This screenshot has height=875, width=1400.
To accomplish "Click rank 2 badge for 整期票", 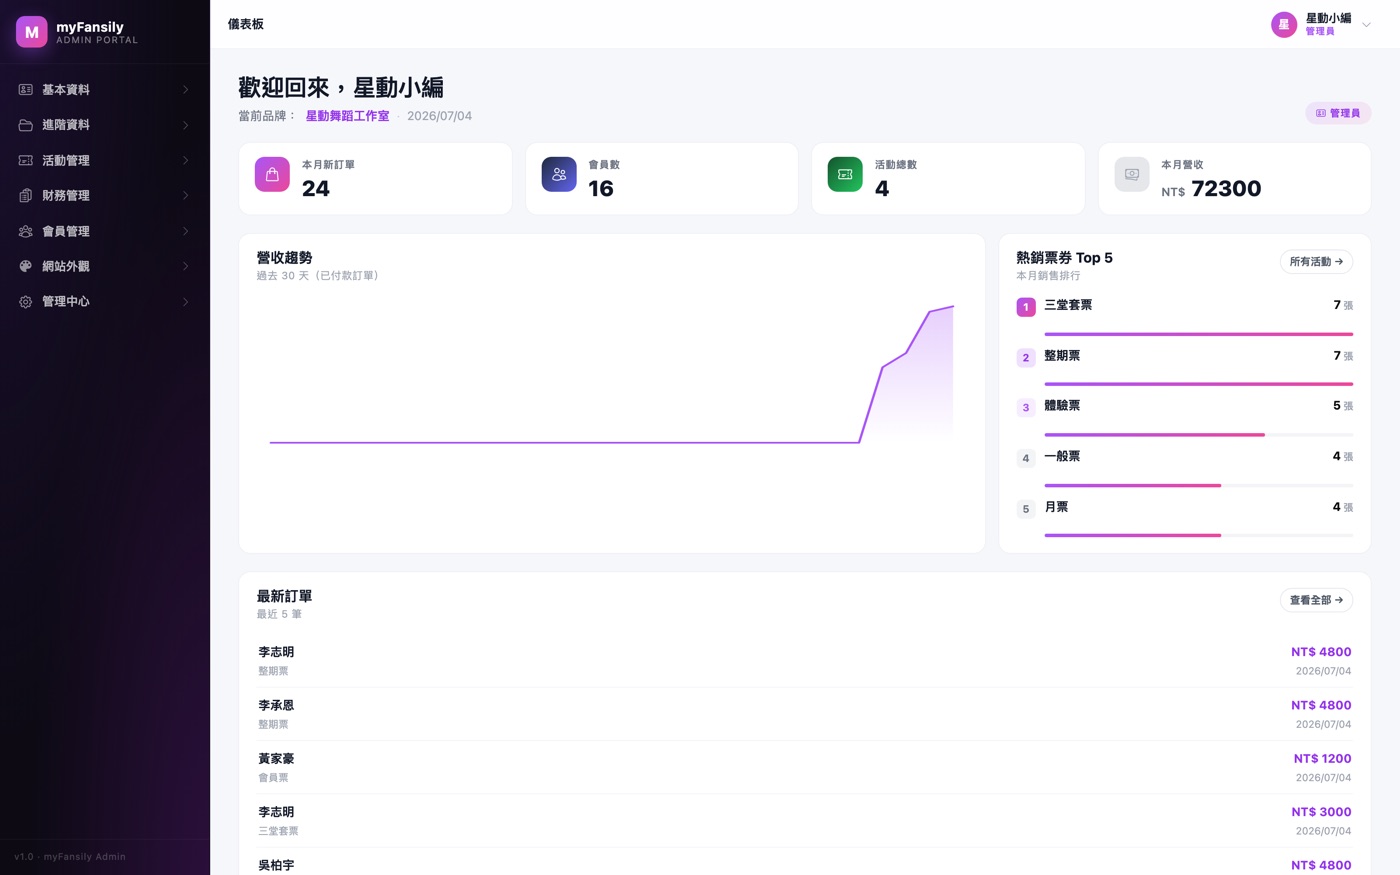I will point(1026,358).
